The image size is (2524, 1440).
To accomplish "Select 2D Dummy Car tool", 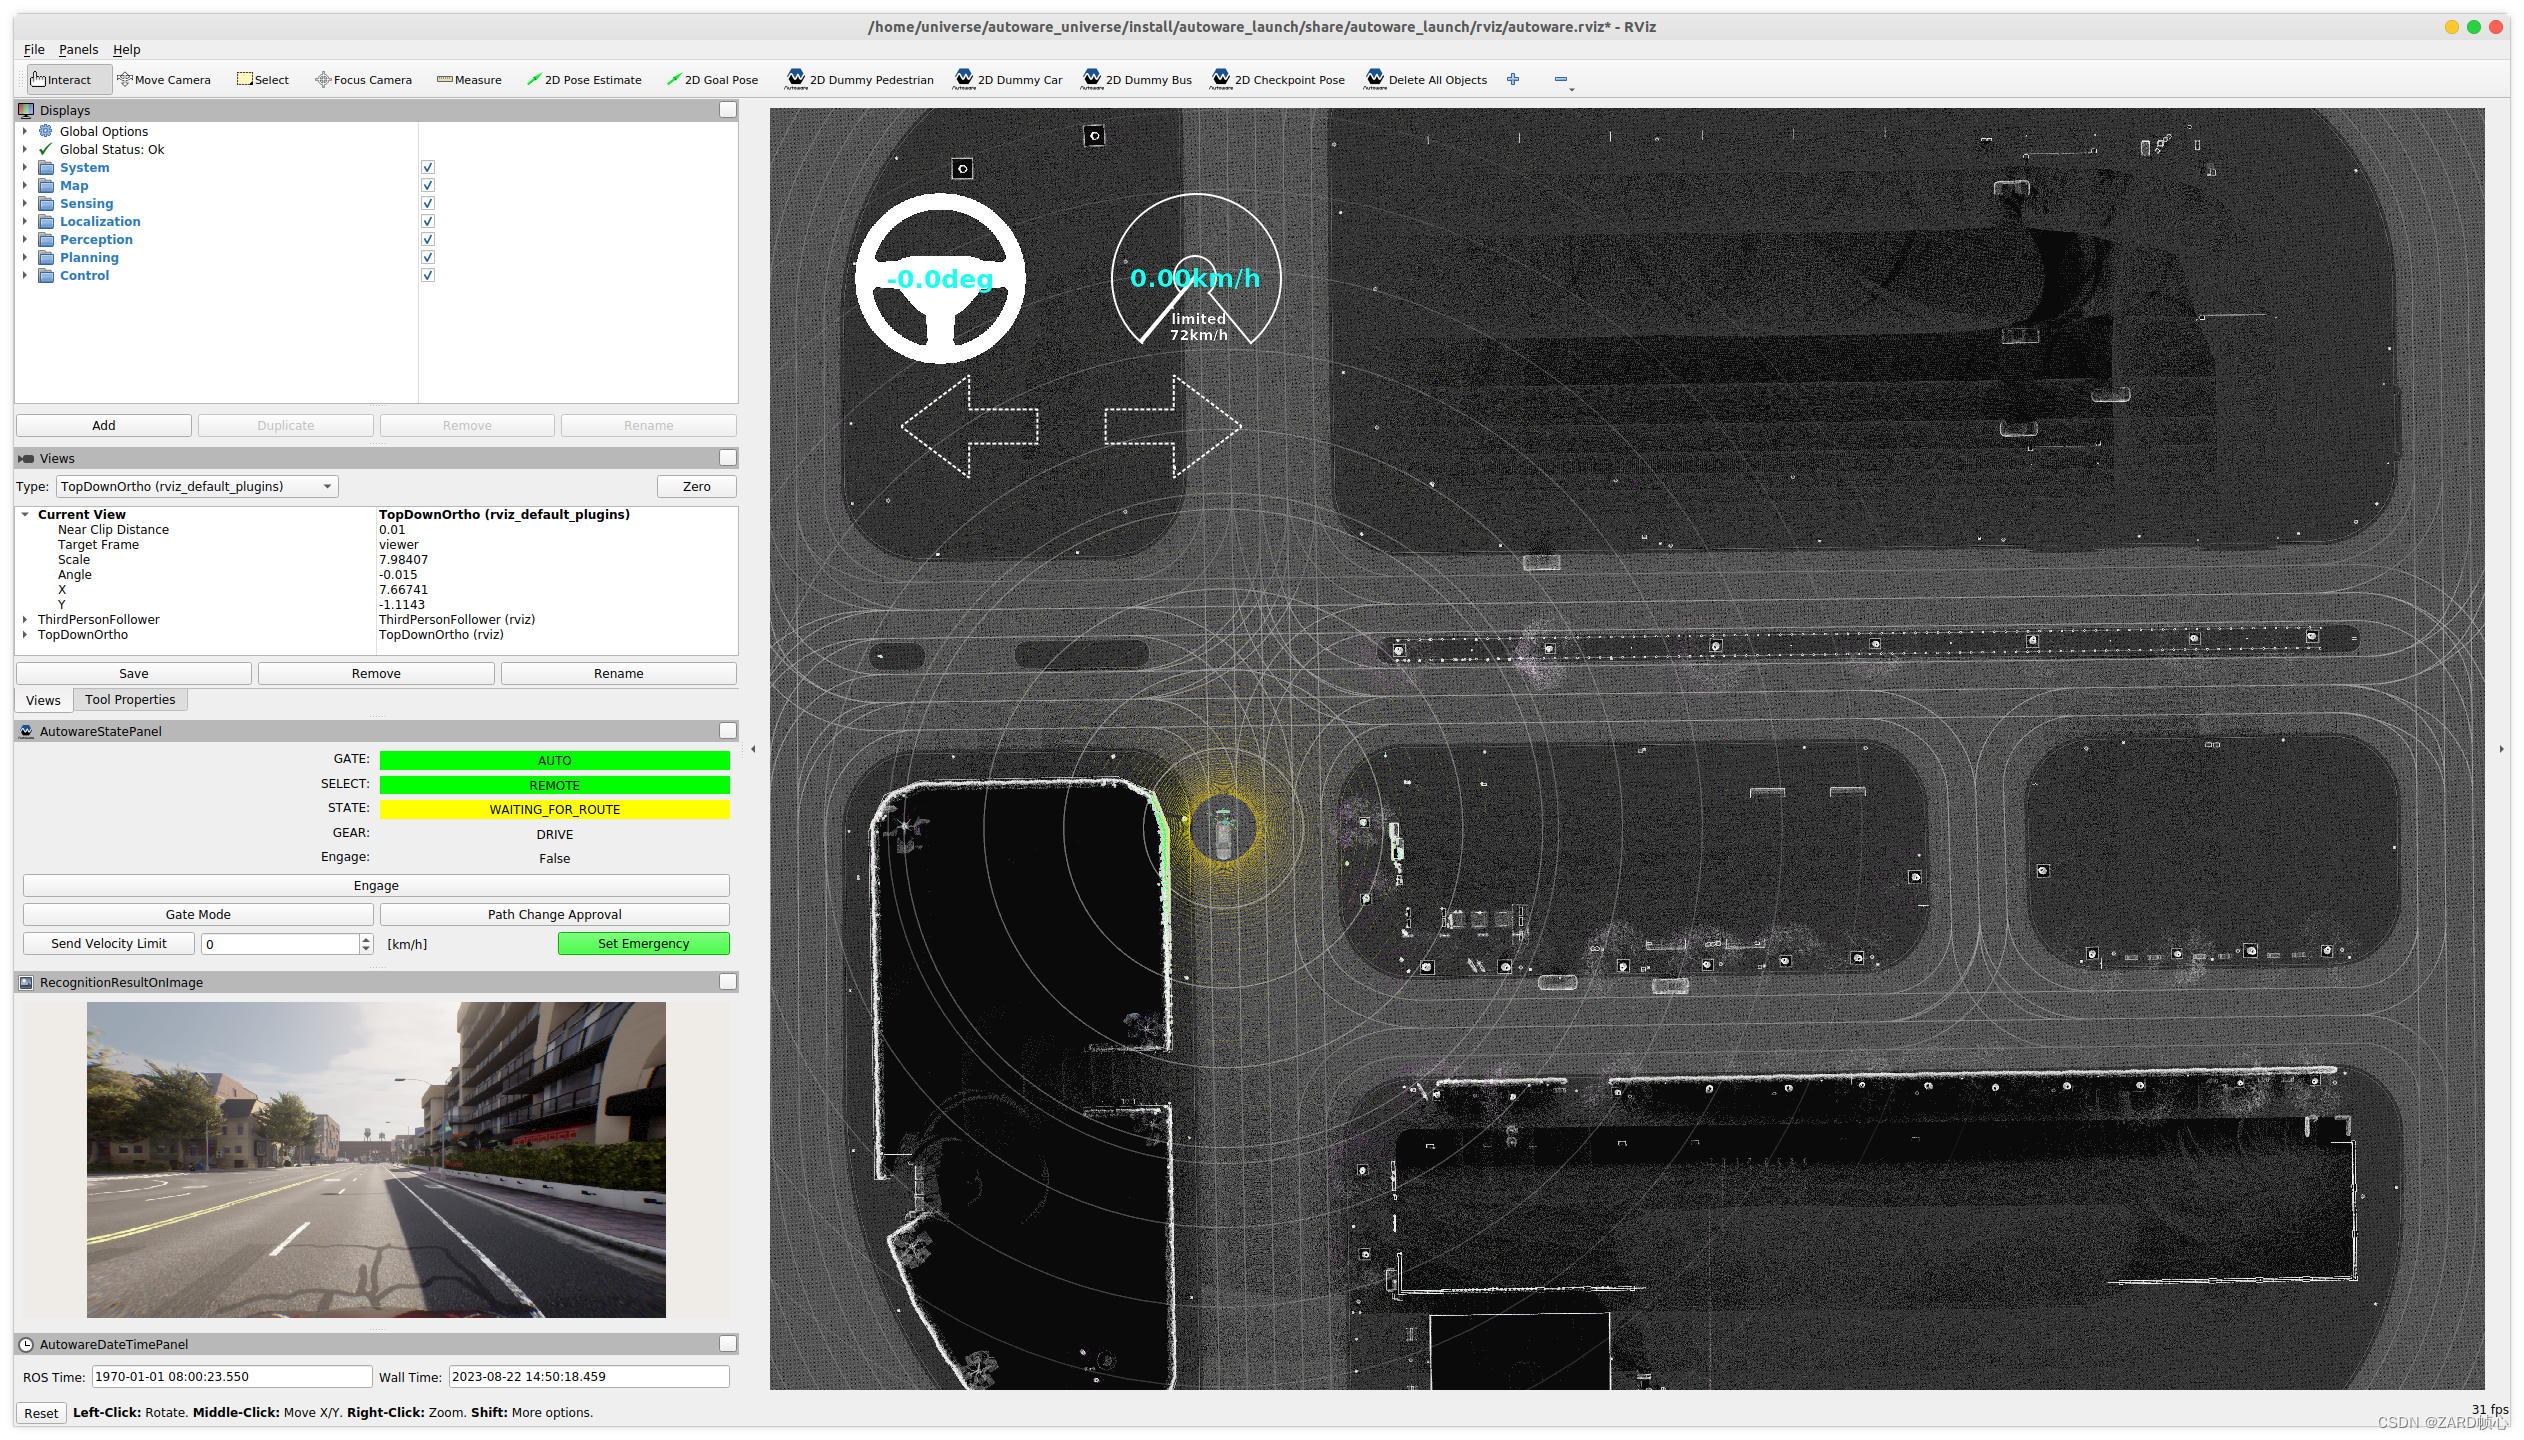I will [1008, 80].
